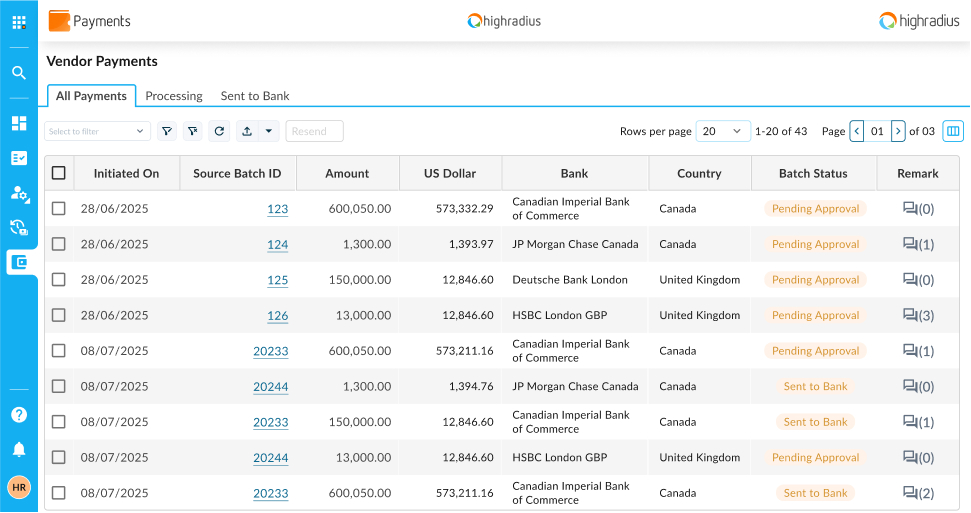
Task: Click the search icon in sidebar
Action: [x=19, y=73]
